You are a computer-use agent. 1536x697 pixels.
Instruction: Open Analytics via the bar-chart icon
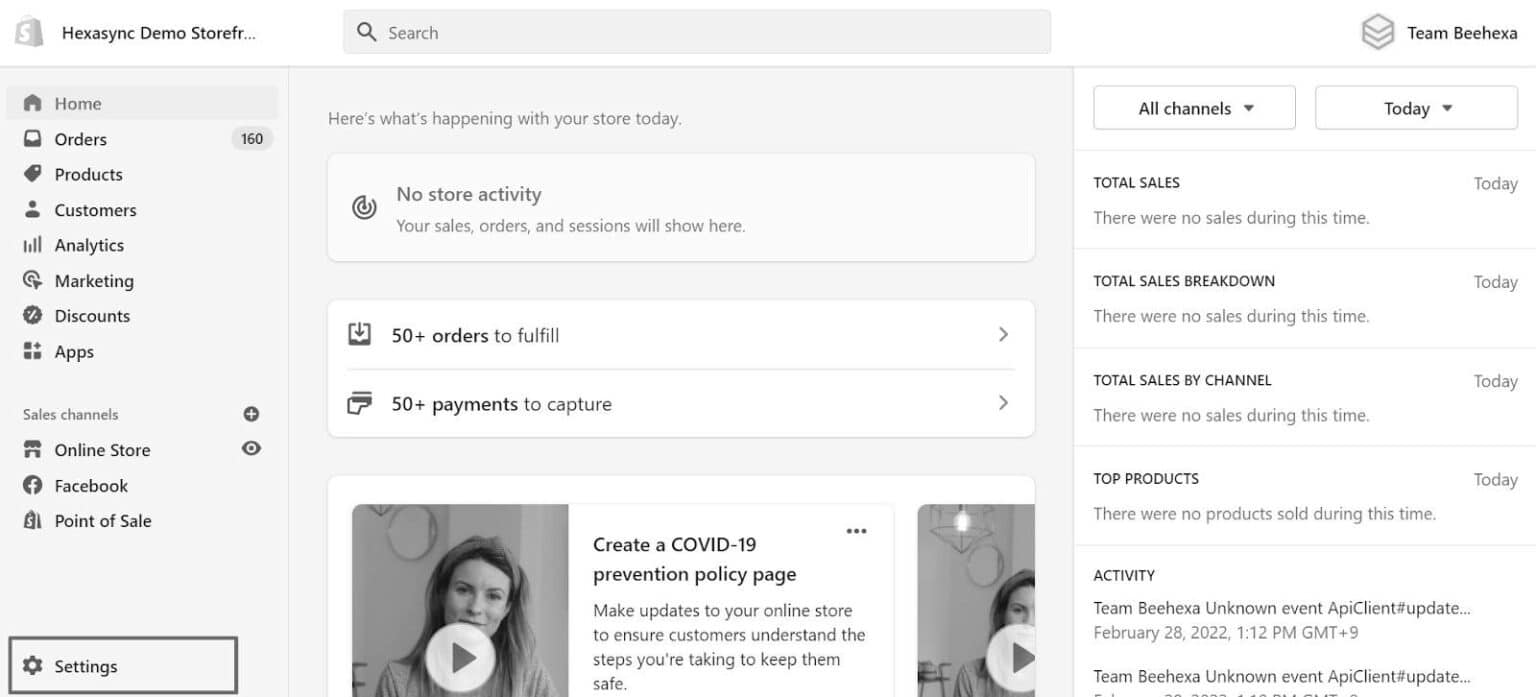point(33,245)
